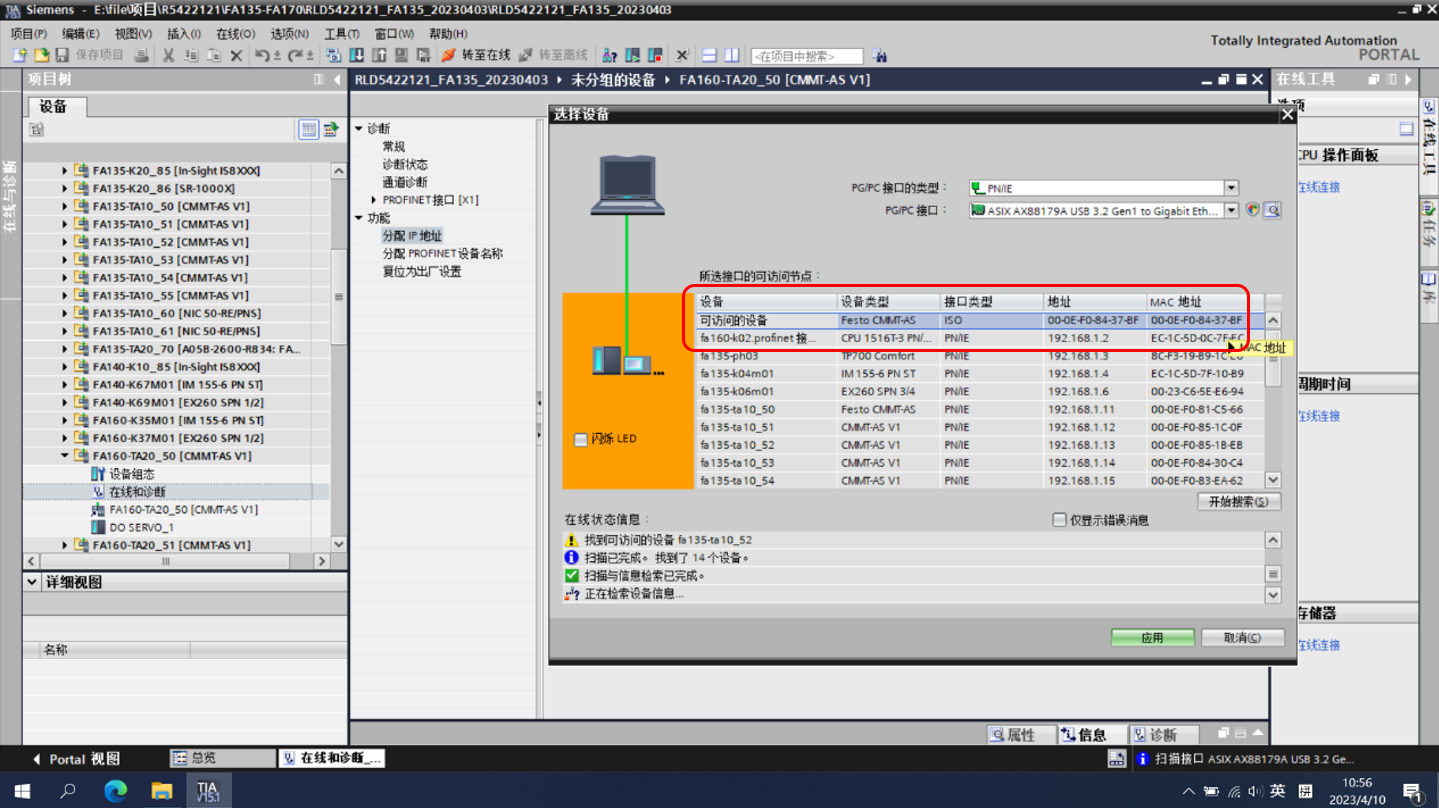Open Microsoft Edge from the taskbar
Image resolution: width=1439 pixels, height=808 pixels.
116,790
